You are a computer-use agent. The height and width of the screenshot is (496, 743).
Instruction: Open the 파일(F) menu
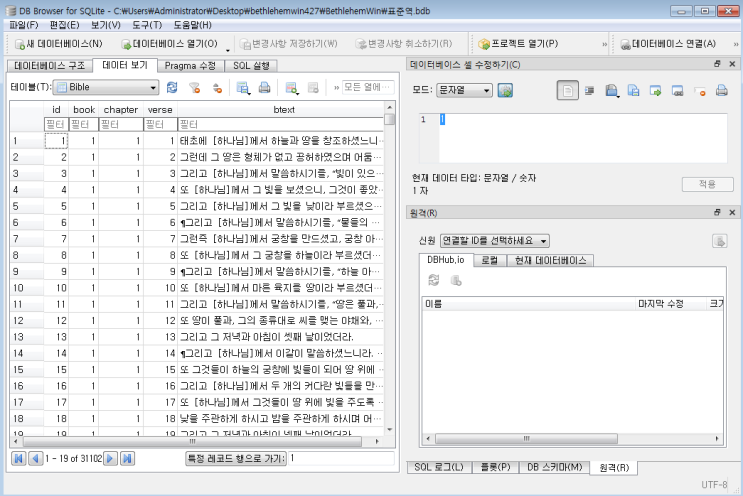[24, 25]
